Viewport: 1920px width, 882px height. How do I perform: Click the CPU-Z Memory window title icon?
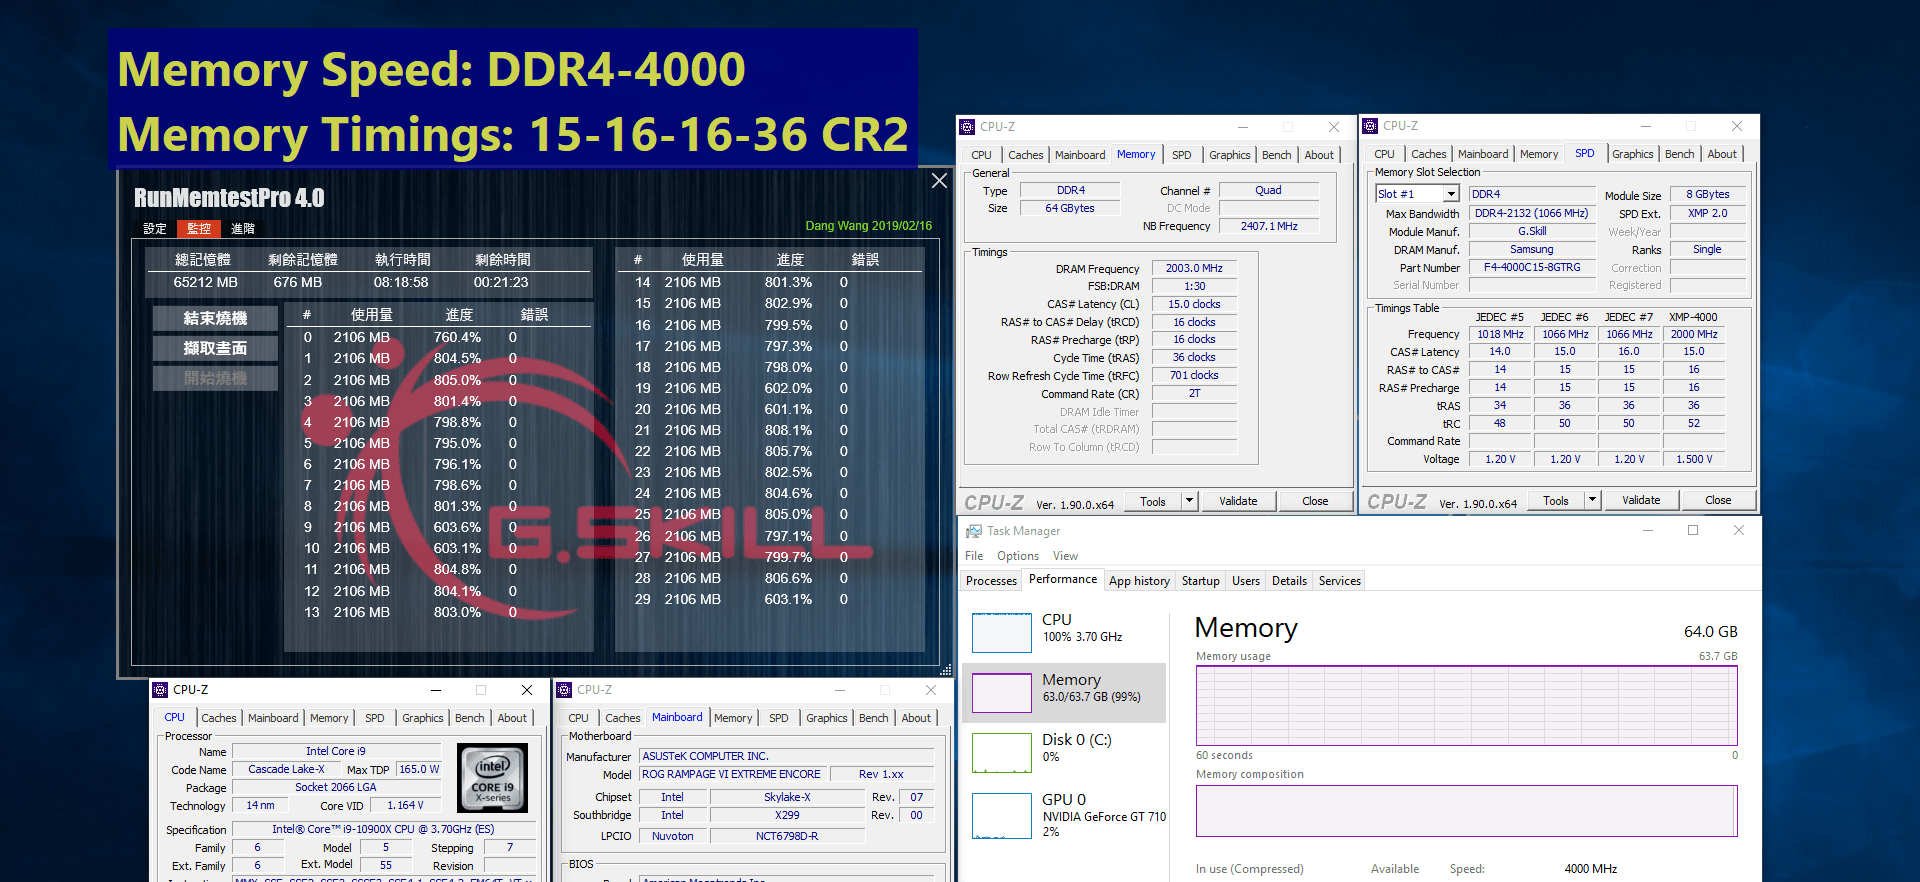click(x=967, y=127)
